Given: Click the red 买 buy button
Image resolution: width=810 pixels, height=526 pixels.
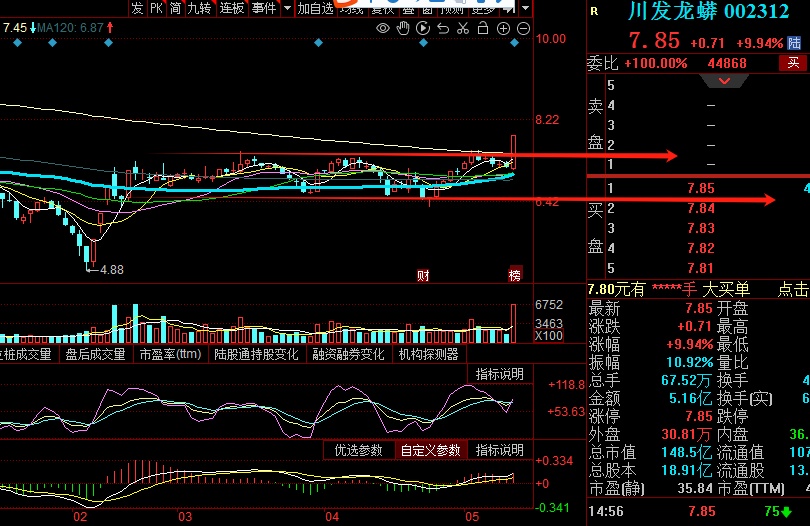Looking at the screenshot, I should (793, 63).
